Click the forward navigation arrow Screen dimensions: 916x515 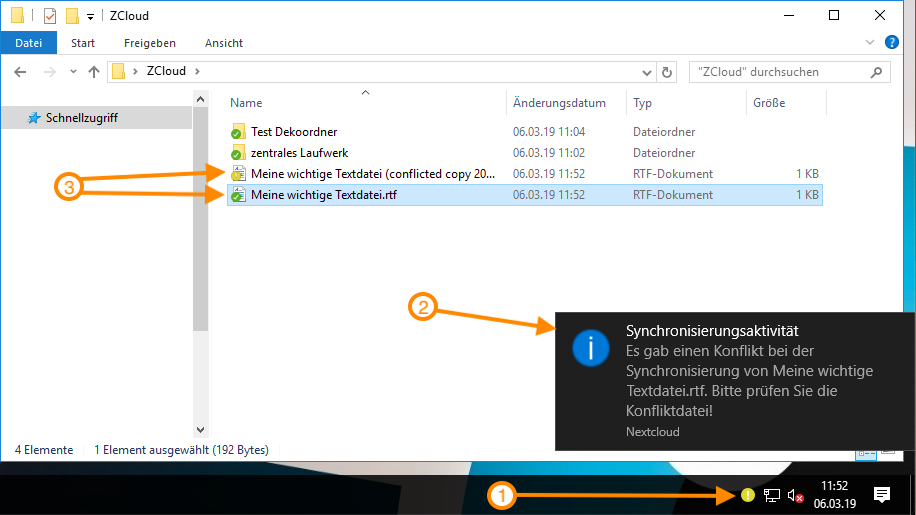point(50,72)
